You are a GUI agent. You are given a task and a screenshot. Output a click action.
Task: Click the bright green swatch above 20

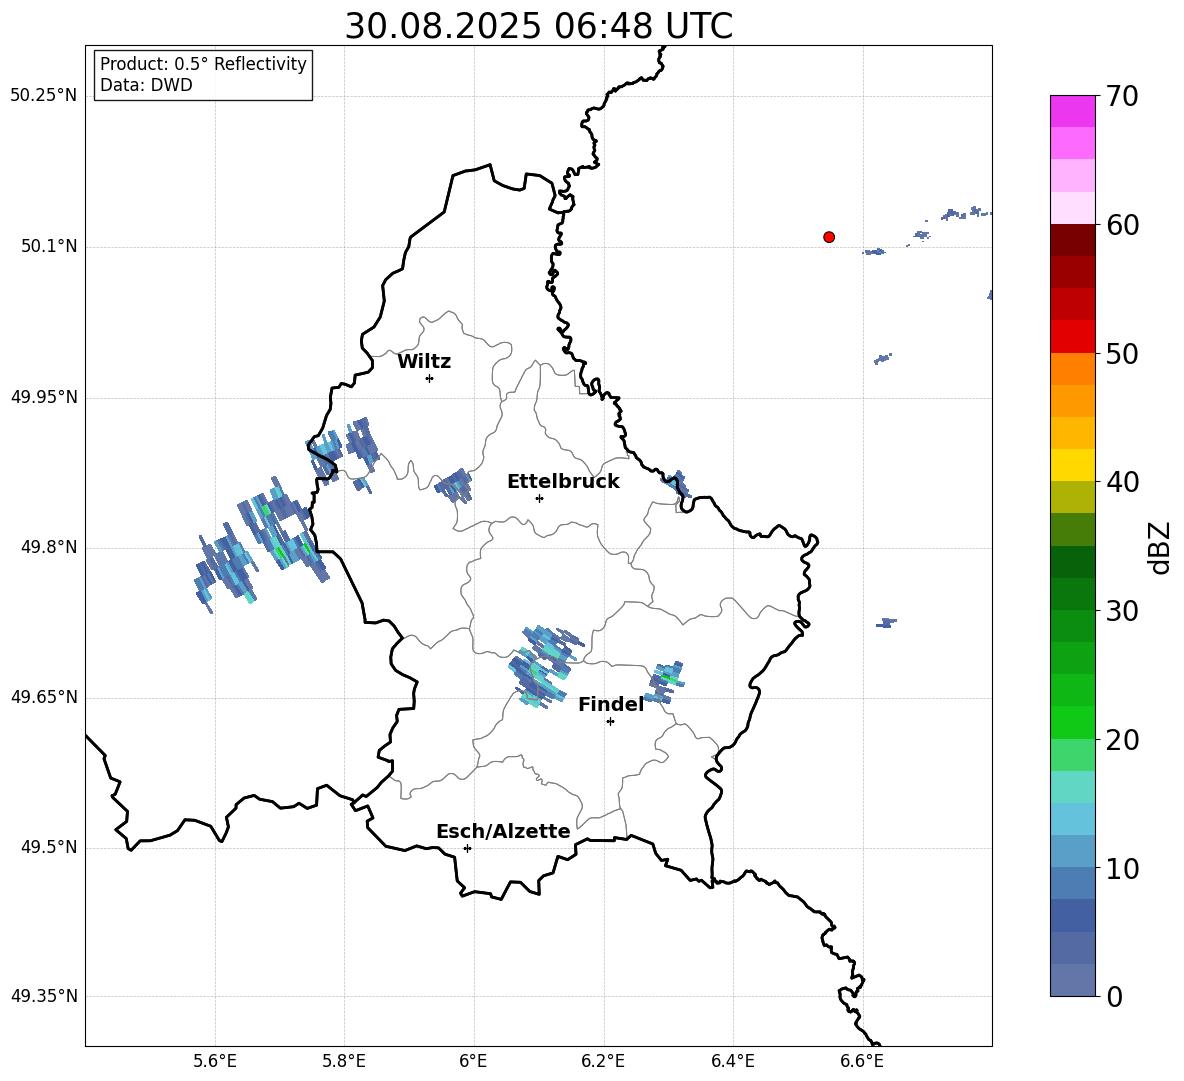[x=1072, y=722]
